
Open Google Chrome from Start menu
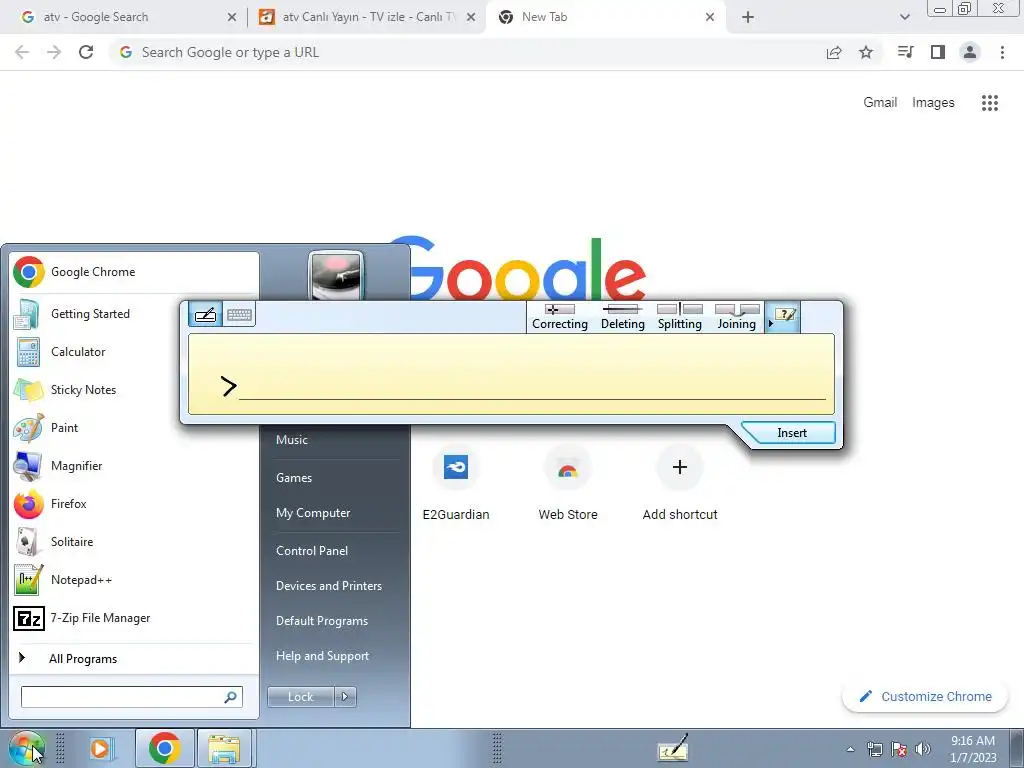135,272
